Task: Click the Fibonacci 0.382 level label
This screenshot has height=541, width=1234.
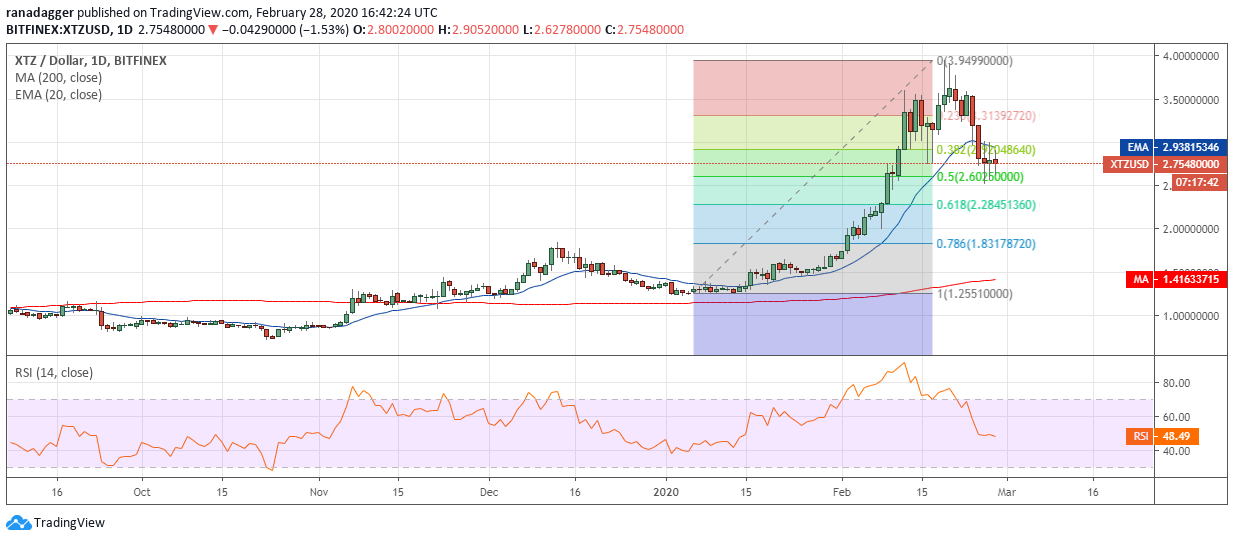Action: point(985,150)
